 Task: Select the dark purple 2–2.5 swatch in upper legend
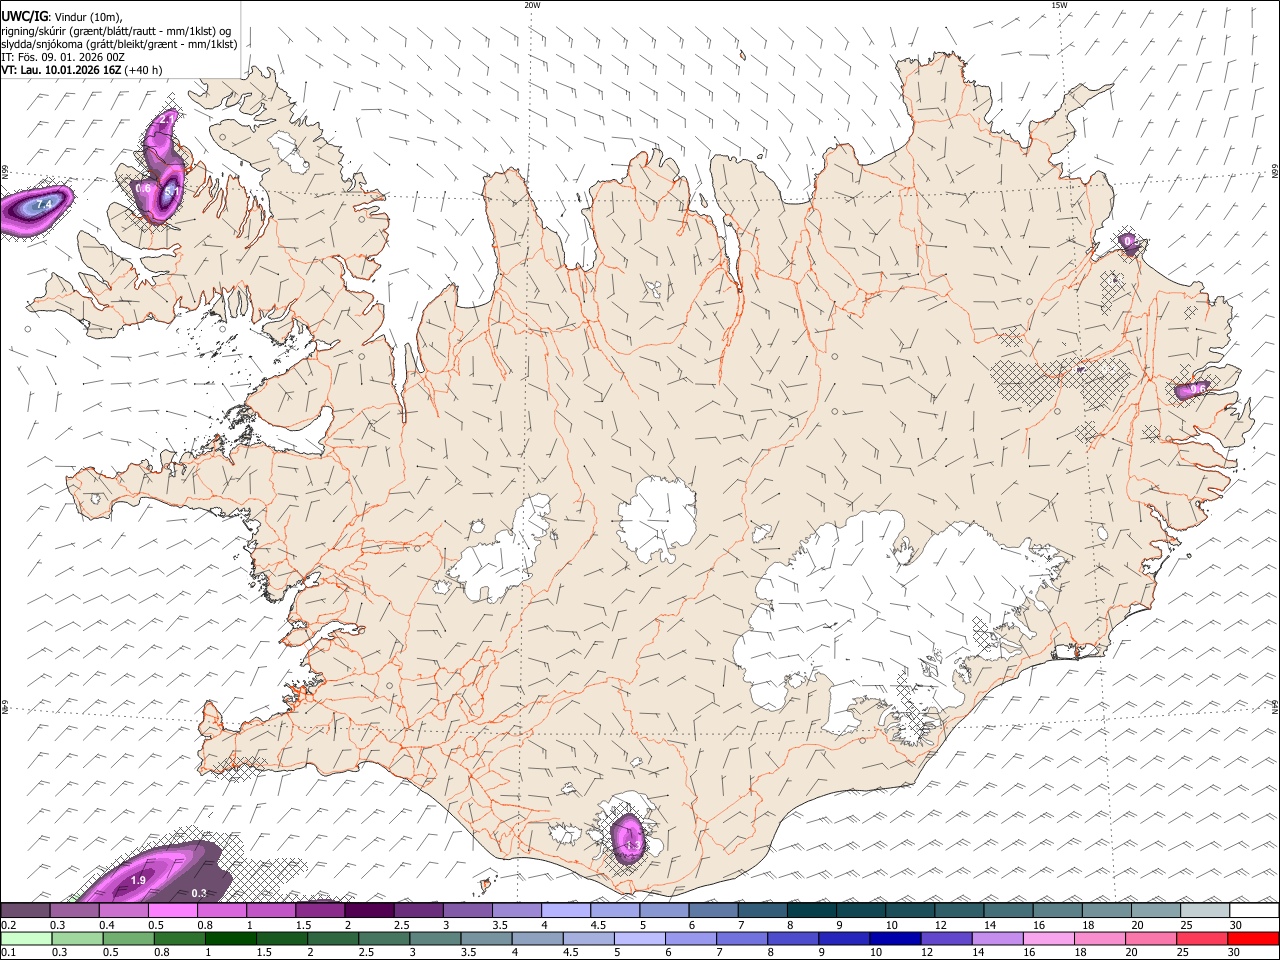coord(369,911)
